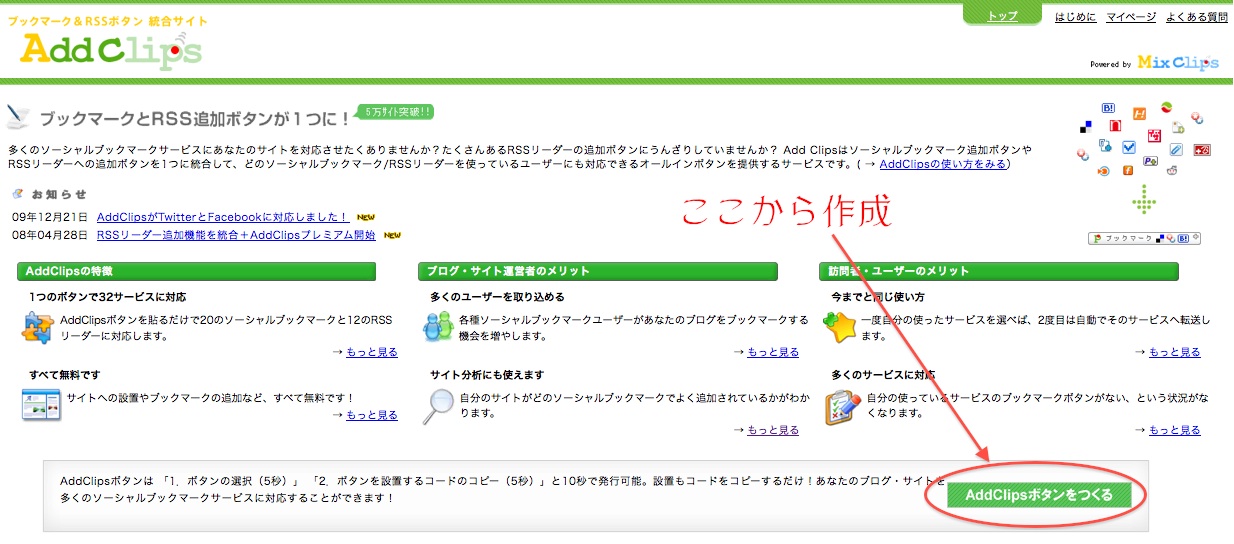Open AddClipsの使い方をみる link

943,164
